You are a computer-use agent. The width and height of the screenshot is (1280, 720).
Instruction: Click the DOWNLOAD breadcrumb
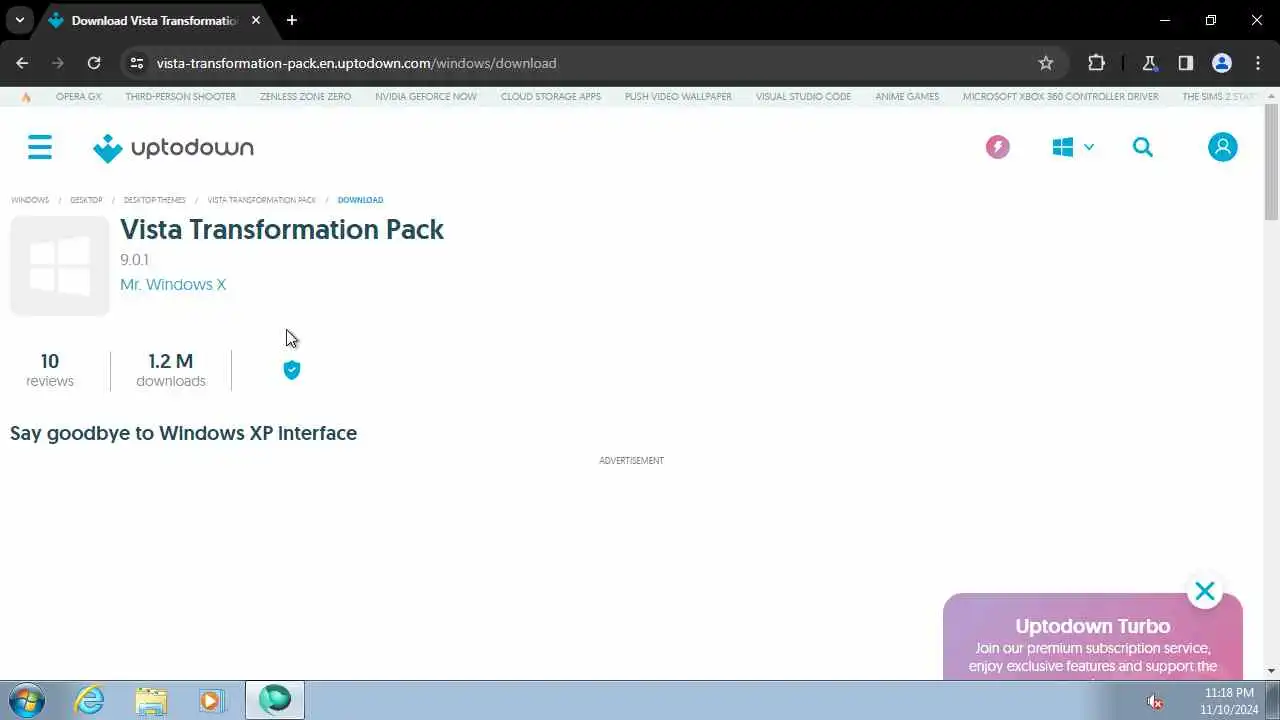360,200
